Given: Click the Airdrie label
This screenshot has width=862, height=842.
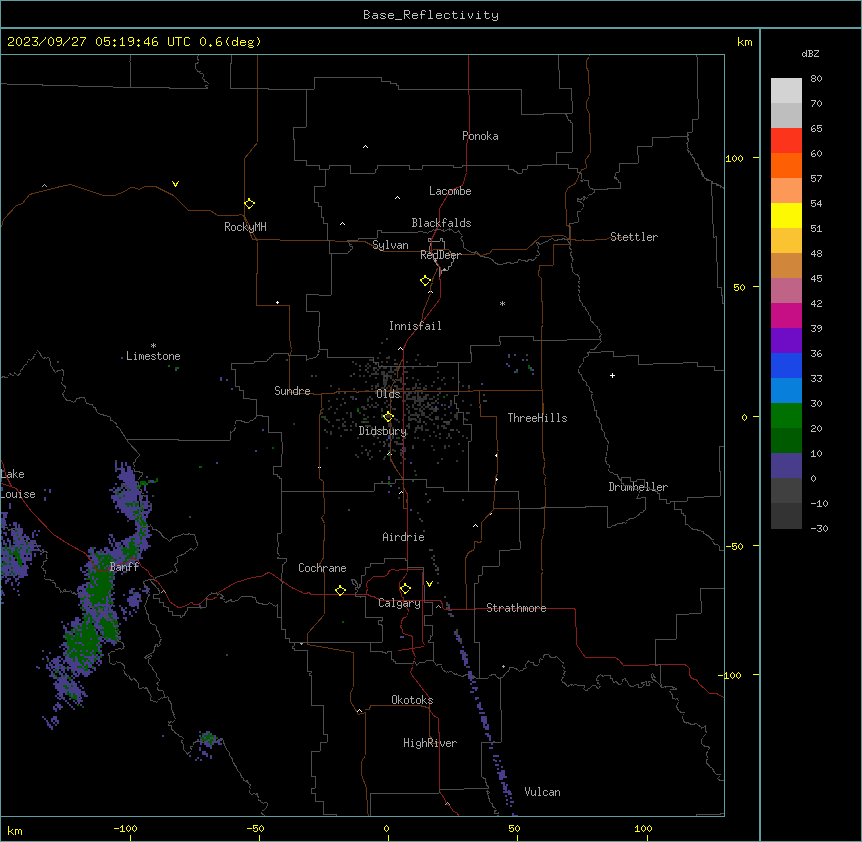Looking at the screenshot, I should 404,537.
